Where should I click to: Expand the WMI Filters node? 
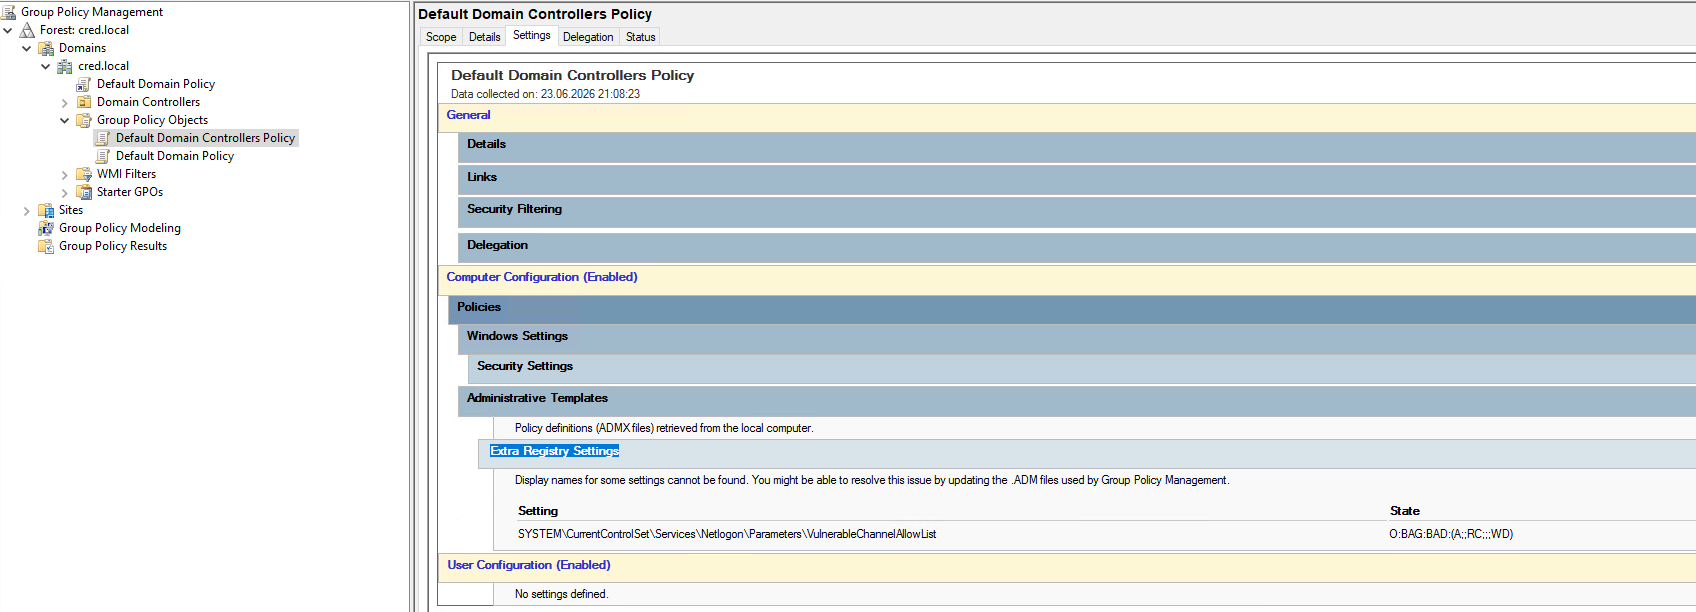tap(65, 175)
